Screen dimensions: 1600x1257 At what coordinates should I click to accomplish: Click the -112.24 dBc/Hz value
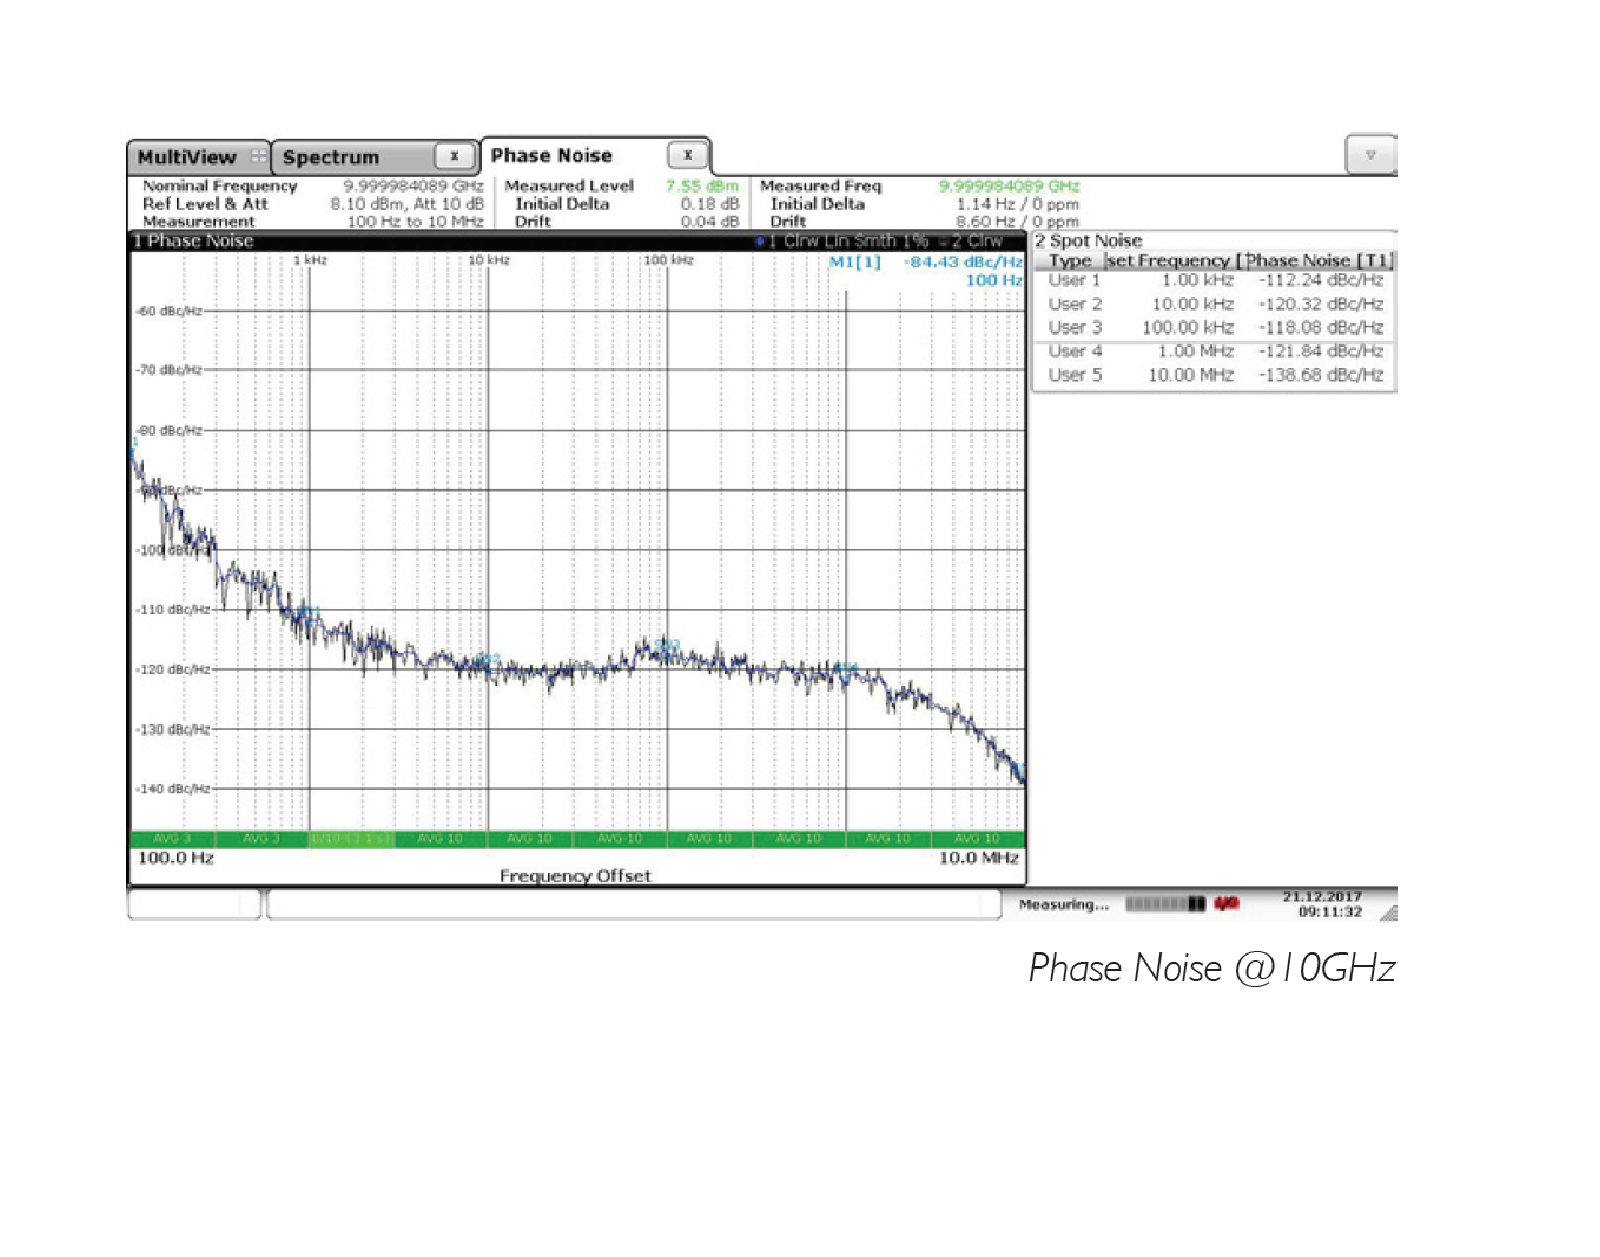[1321, 281]
